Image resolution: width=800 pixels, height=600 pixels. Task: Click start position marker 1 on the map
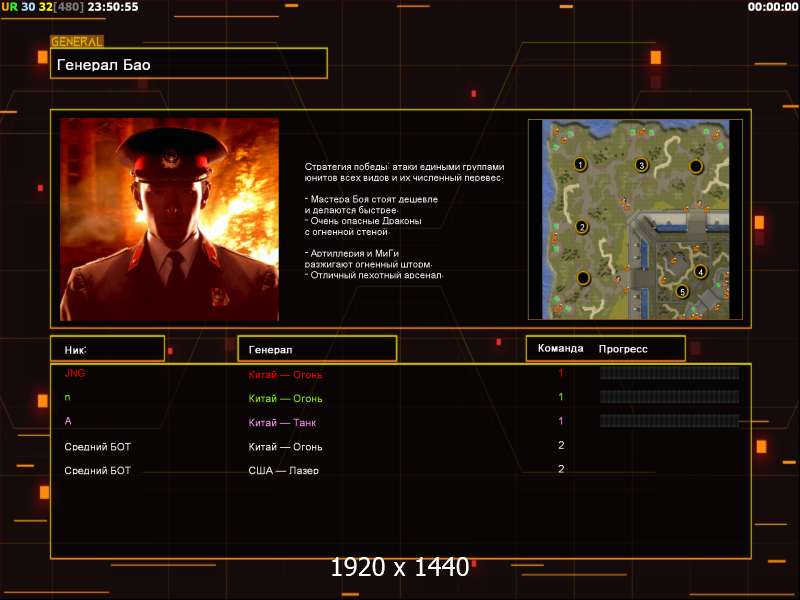pyautogui.click(x=580, y=164)
